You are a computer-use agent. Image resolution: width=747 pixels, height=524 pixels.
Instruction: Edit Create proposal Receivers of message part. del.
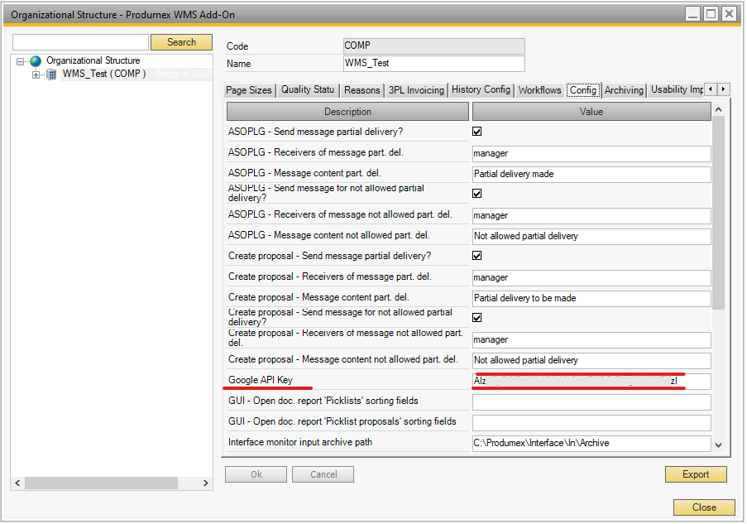[591, 278]
